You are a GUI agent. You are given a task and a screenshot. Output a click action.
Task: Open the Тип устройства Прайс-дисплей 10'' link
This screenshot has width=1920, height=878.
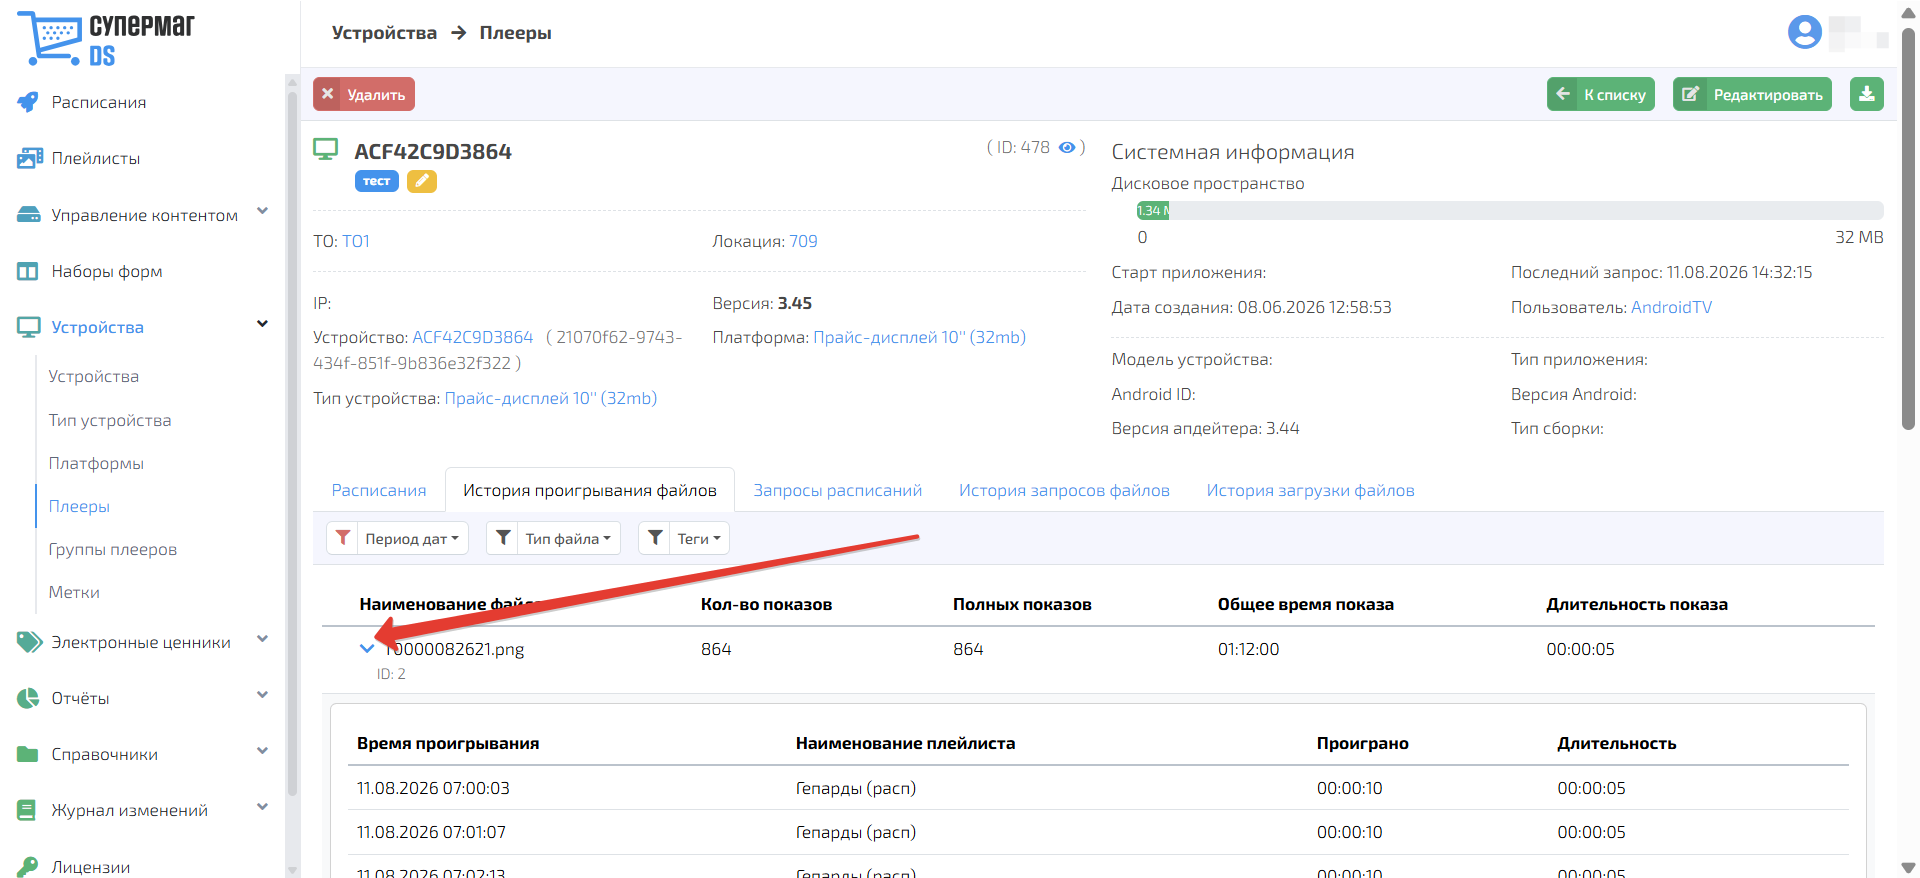tap(551, 398)
